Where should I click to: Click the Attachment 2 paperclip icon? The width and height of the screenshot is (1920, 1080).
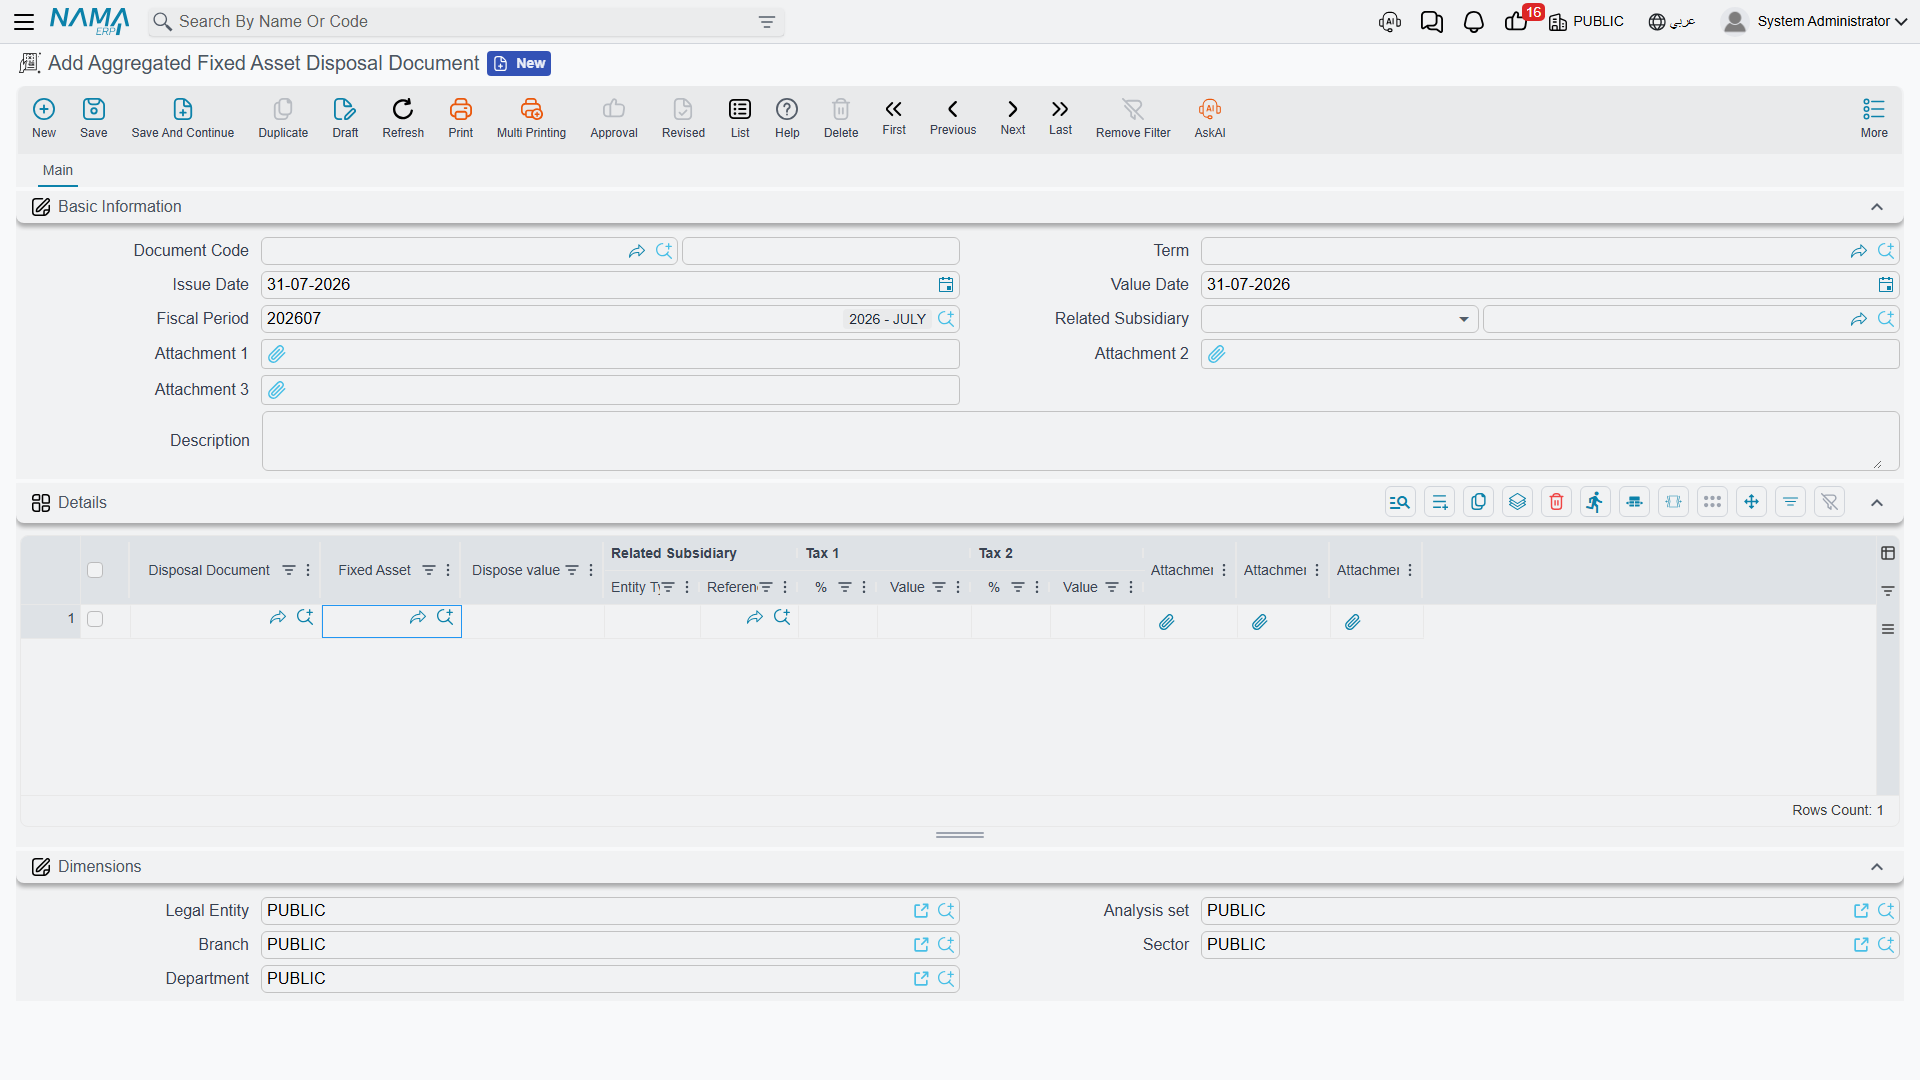(x=1217, y=354)
